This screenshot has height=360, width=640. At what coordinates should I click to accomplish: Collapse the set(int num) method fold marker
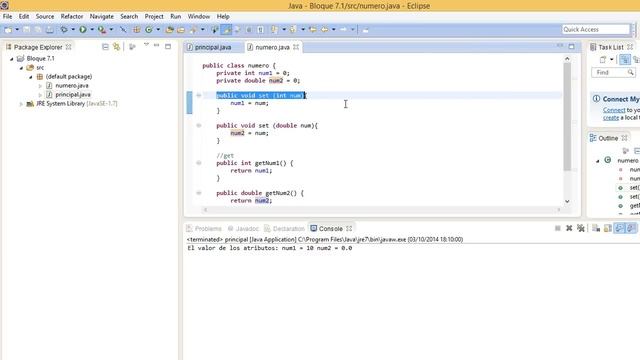coord(199,95)
